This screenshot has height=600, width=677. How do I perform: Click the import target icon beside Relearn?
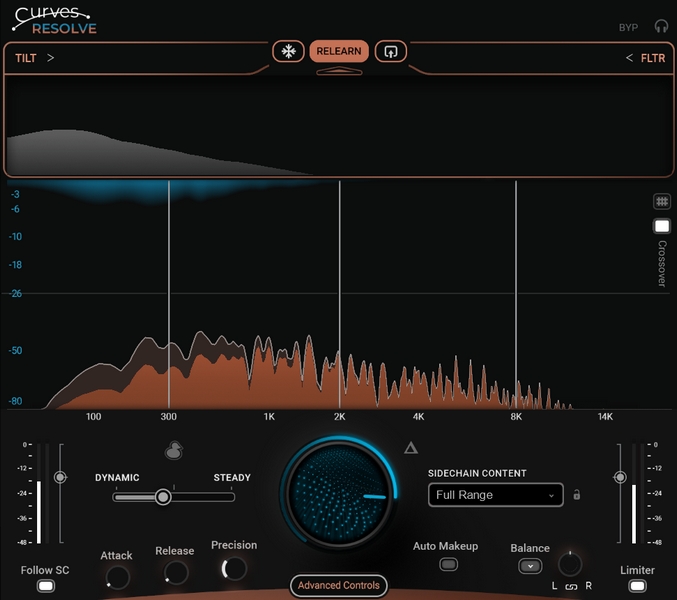(390, 51)
